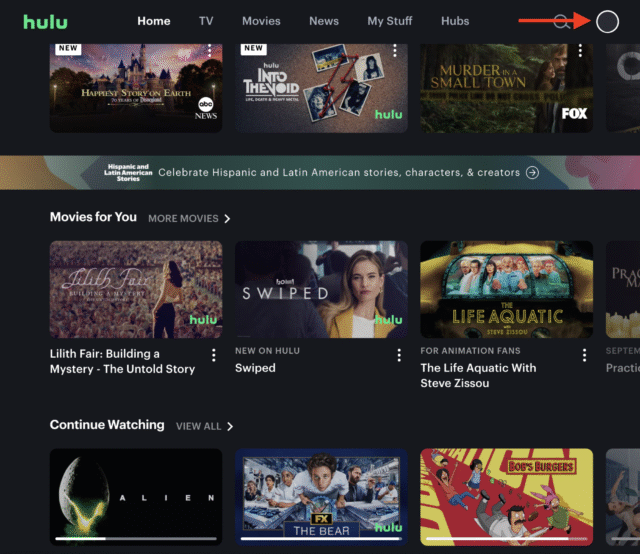The image size is (640, 554).
Task: Switch to the TV tab
Action: (206, 21)
